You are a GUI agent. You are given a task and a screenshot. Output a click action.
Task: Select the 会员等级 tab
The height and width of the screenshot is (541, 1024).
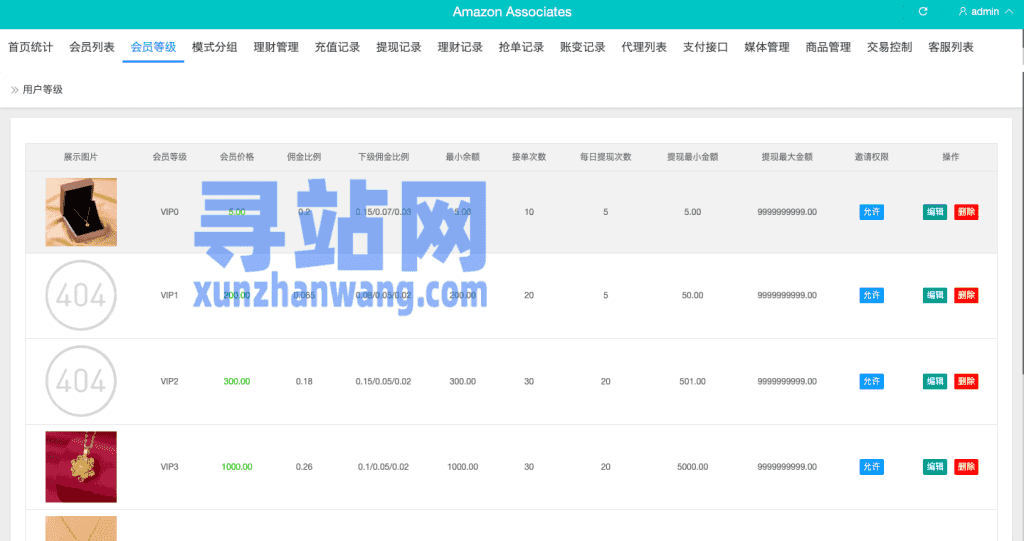tap(153, 47)
